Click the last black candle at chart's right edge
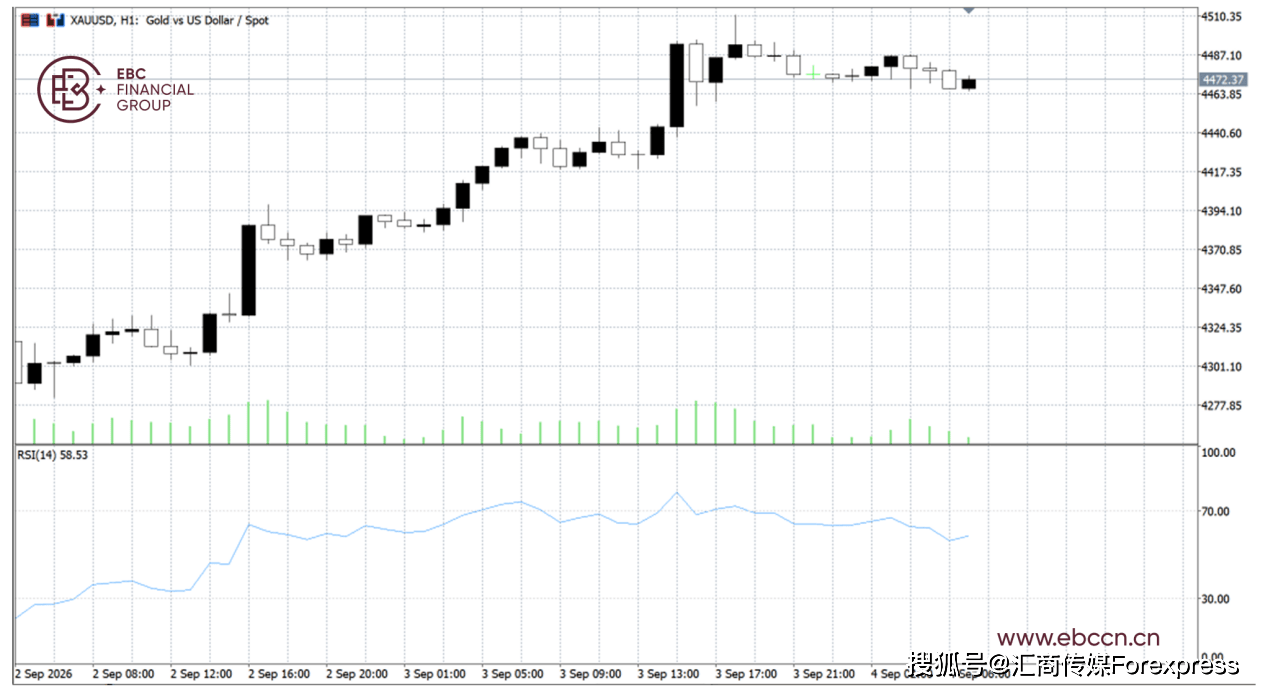This screenshot has height=692, width=1268. point(968,84)
